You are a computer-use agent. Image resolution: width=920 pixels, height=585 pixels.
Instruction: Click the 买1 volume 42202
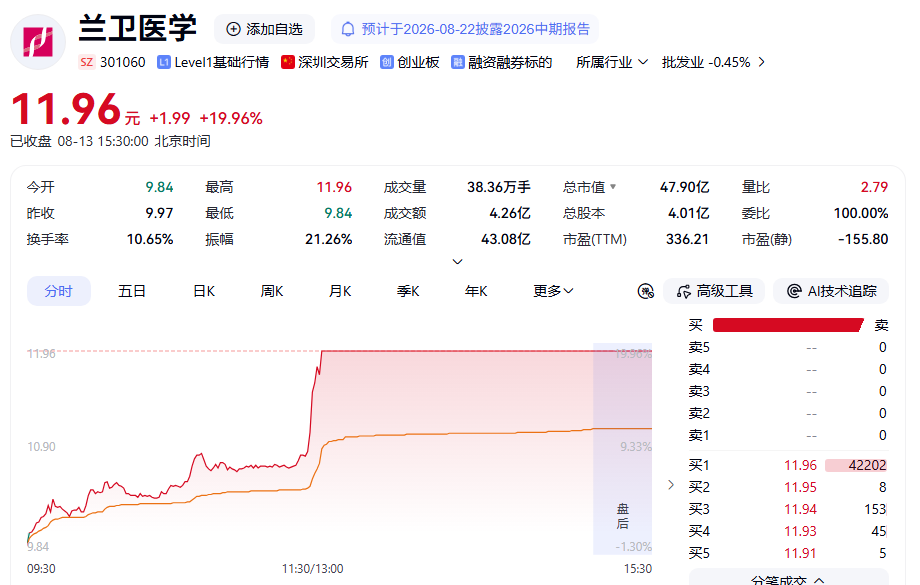[x=867, y=465]
